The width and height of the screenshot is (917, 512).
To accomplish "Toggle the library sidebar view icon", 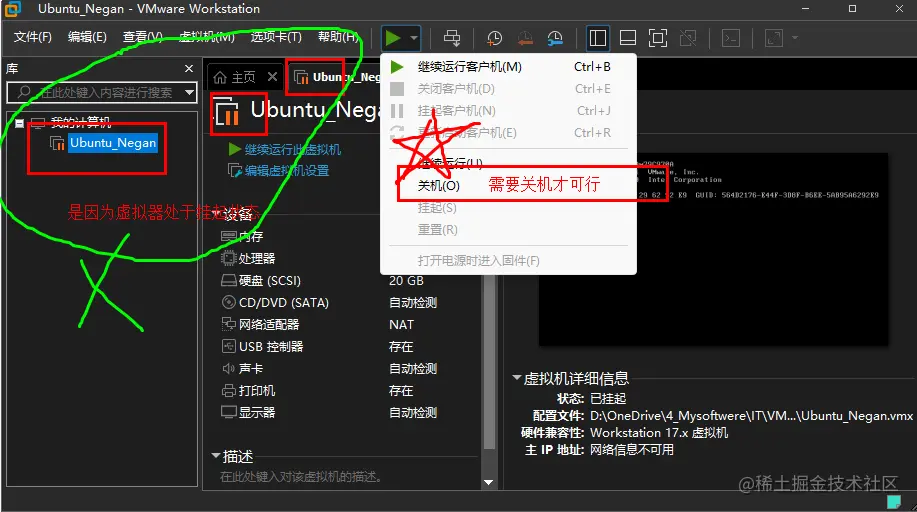I will (597, 38).
